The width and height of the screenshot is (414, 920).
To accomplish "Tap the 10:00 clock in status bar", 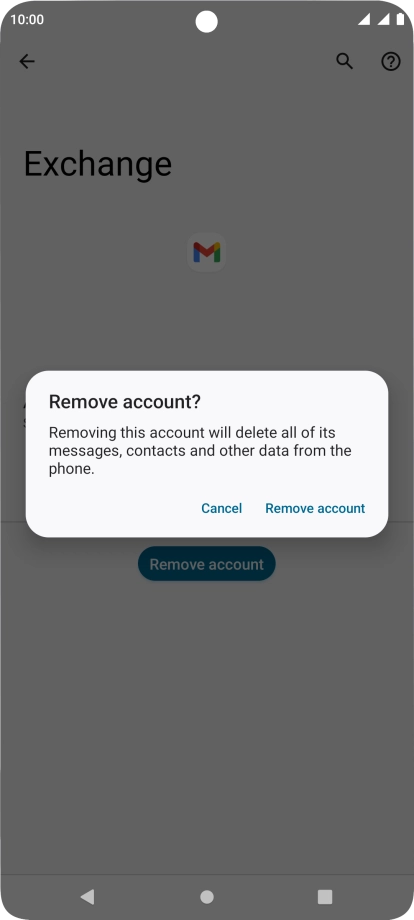I will pyautogui.click(x=27, y=19).
